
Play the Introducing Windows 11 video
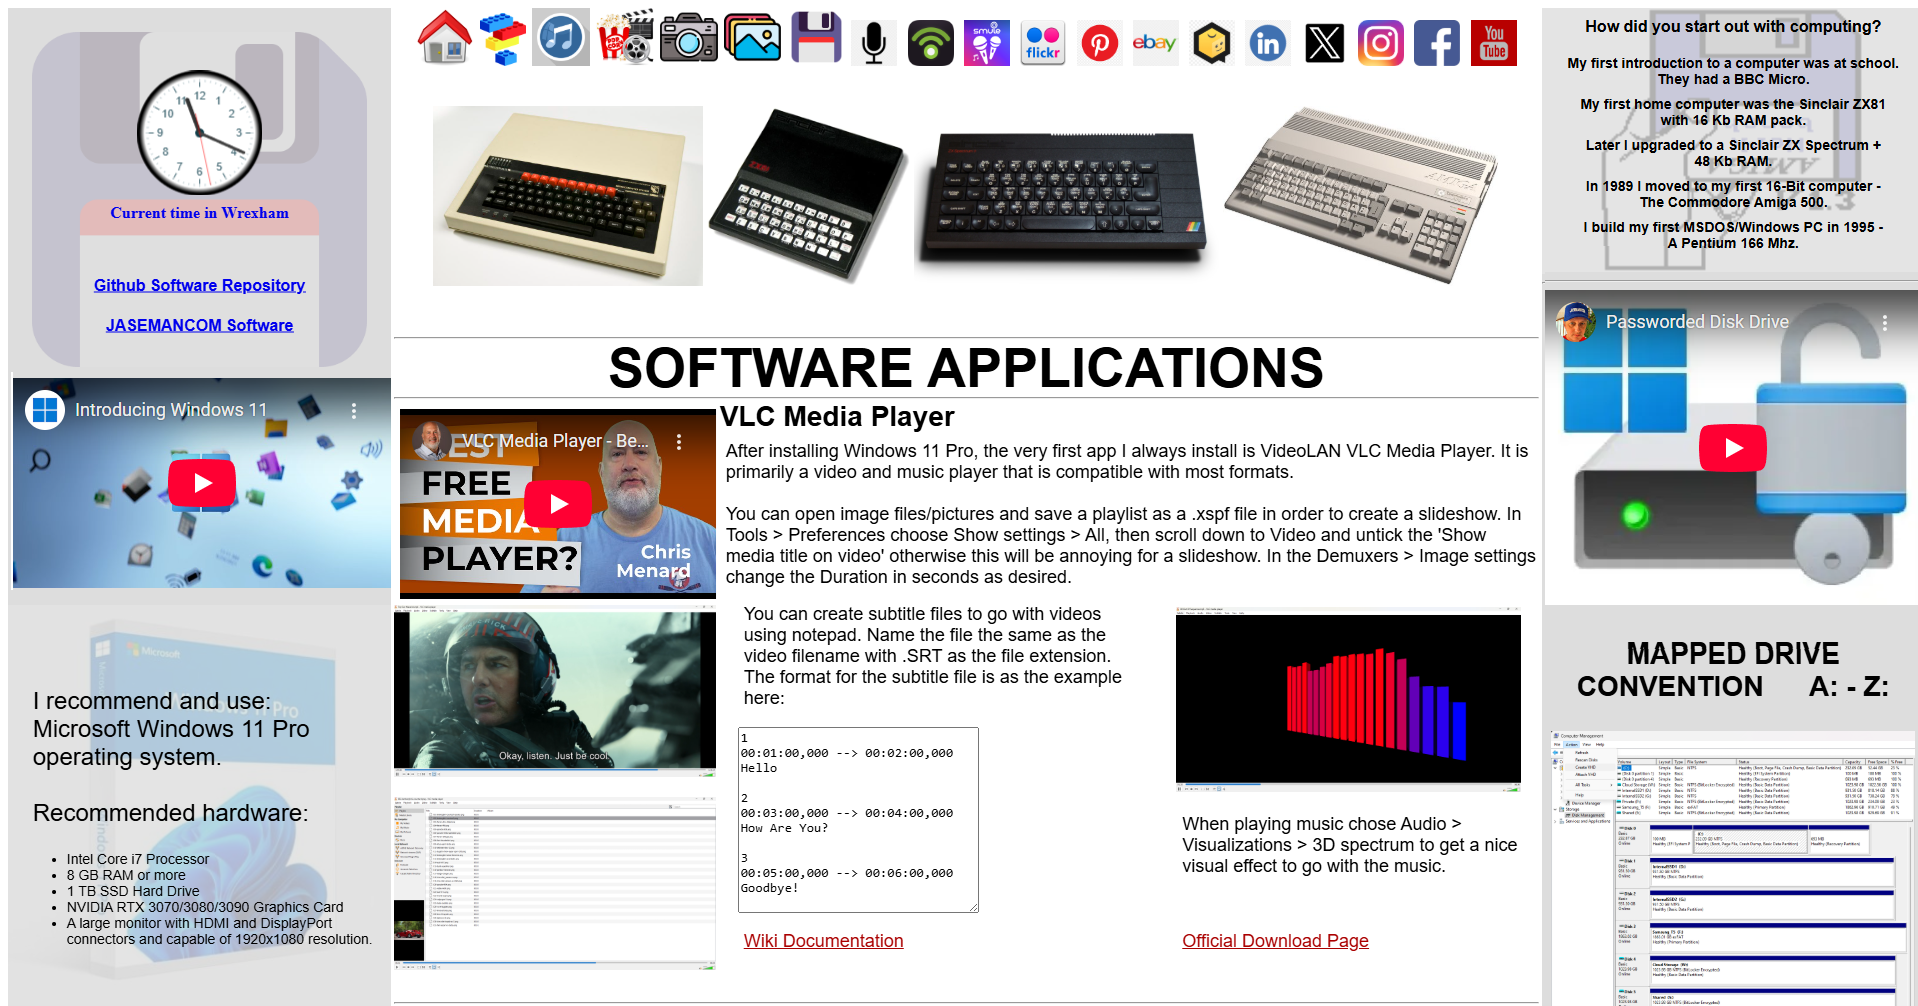point(202,483)
